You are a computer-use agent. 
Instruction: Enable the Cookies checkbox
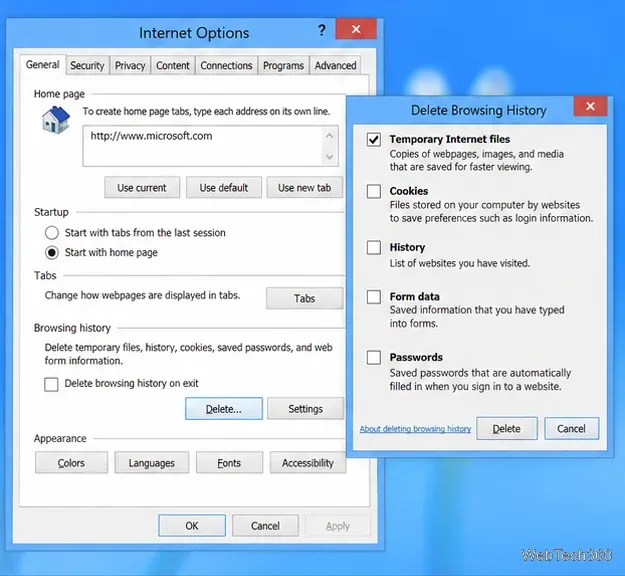click(374, 191)
